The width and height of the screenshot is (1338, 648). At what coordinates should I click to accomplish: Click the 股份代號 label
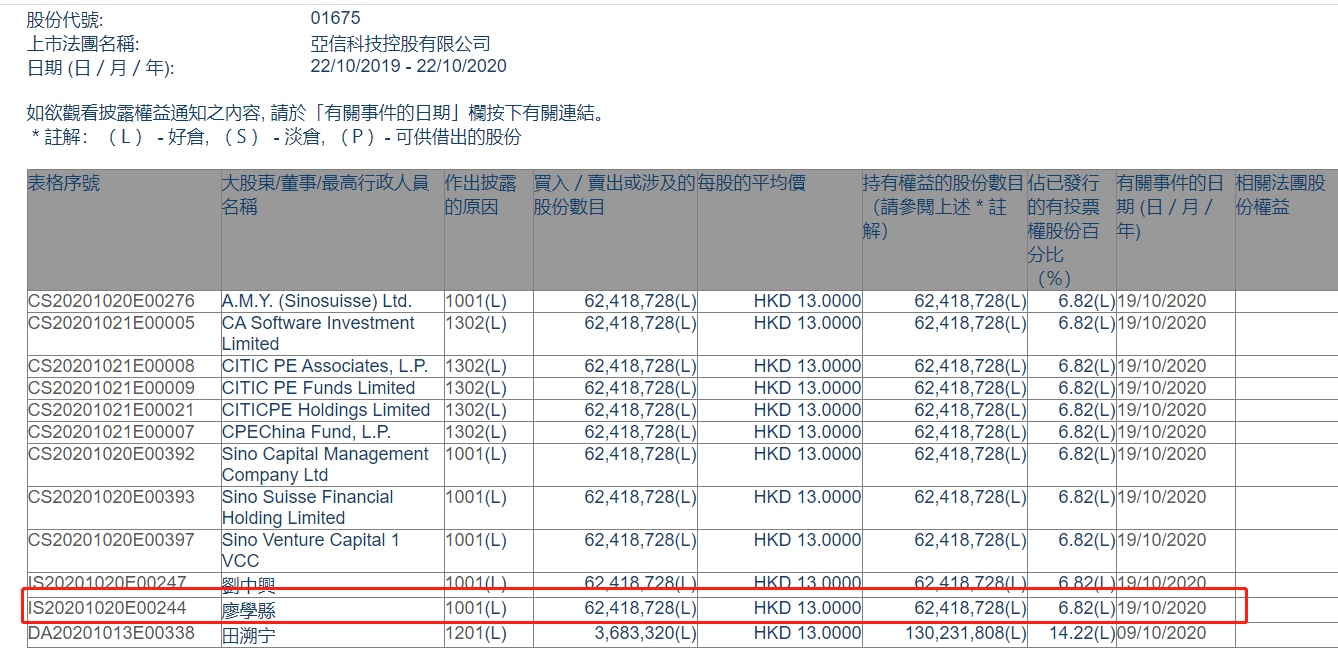pos(65,19)
